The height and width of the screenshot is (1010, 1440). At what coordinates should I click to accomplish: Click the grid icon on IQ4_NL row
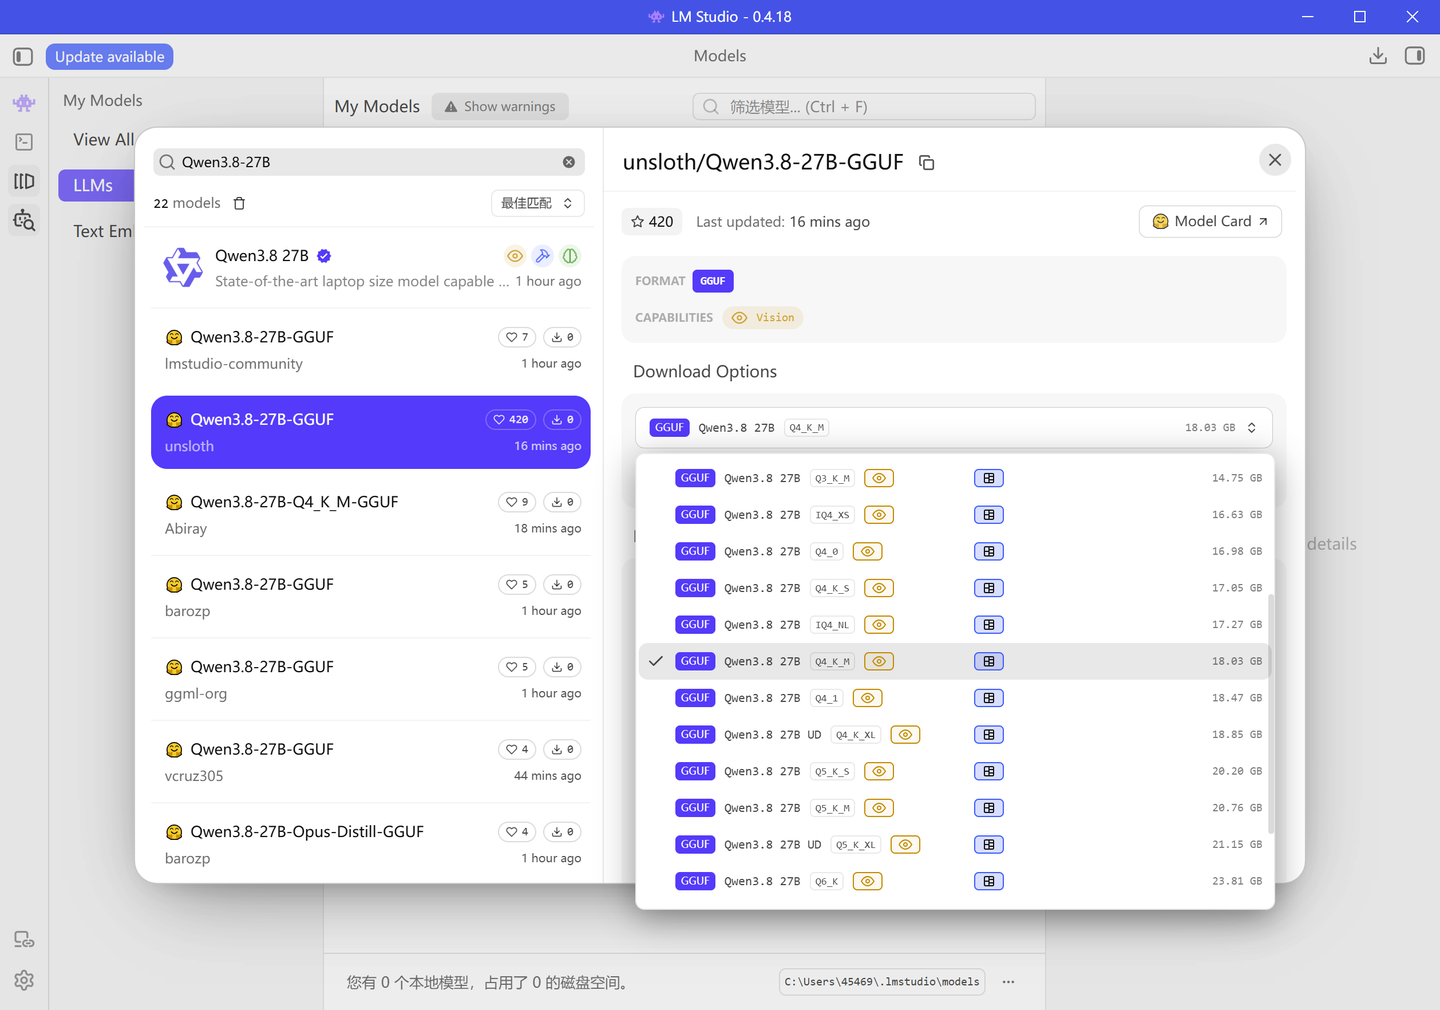click(989, 625)
